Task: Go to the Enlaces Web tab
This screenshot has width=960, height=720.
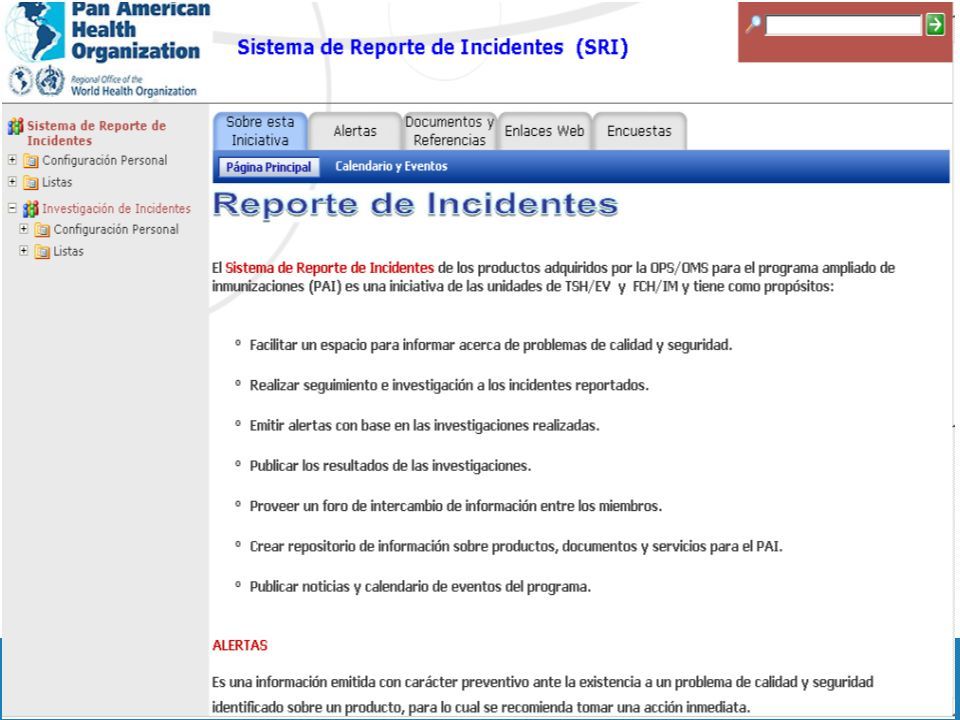Action: pyautogui.click(x=544, y=131)
